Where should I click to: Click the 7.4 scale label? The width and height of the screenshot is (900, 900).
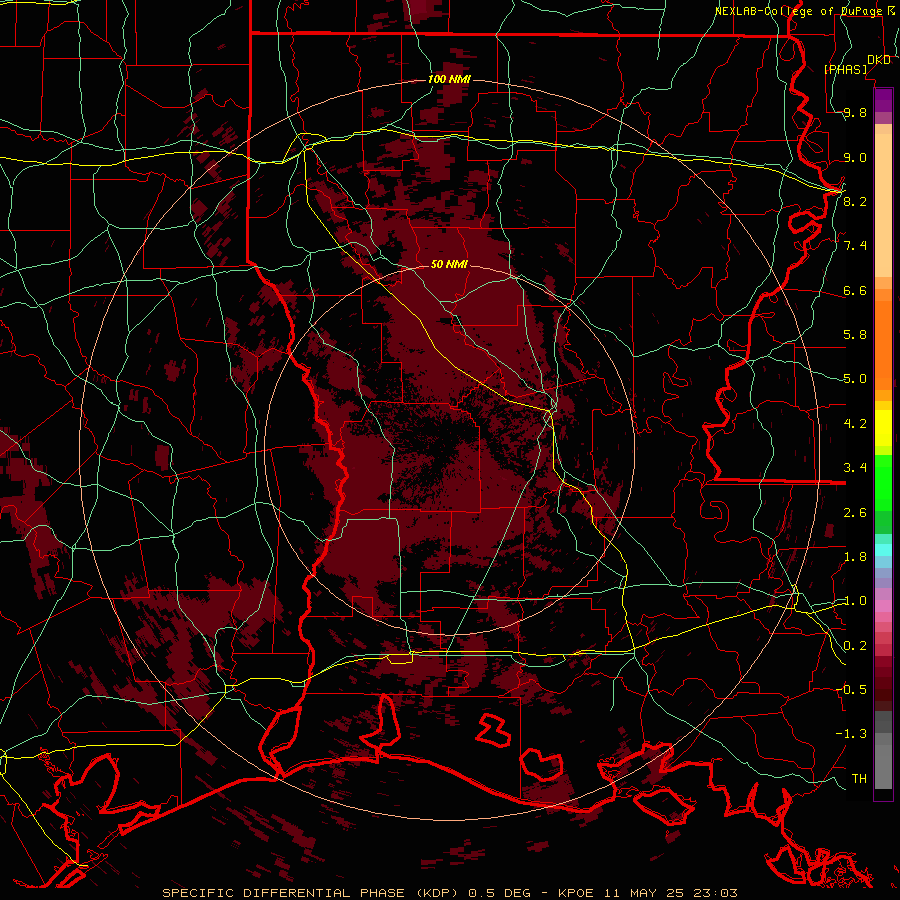(x=855, y=246)
